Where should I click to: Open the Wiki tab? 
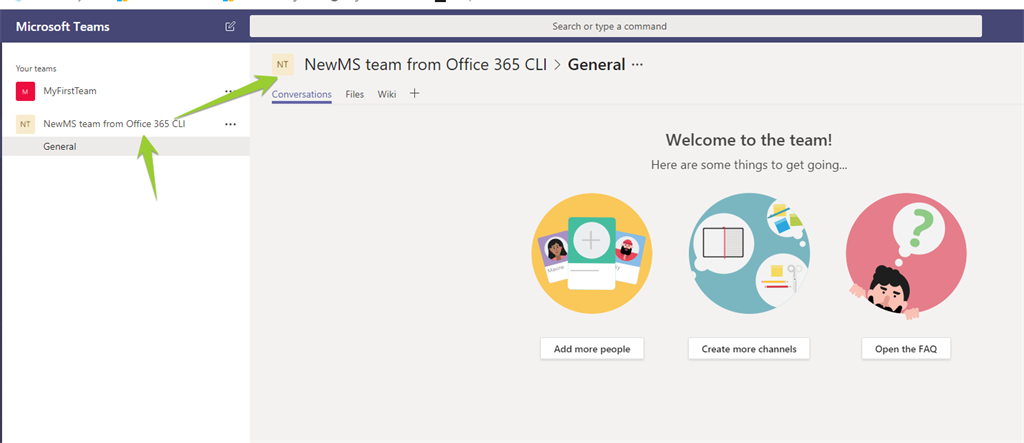tap(386, 95)
